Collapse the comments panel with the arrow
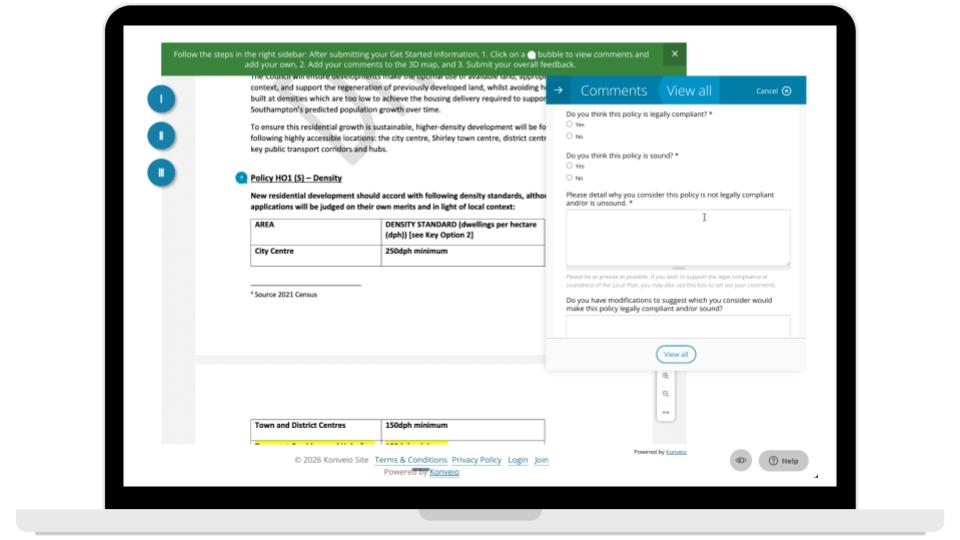 tap(558, 90)
